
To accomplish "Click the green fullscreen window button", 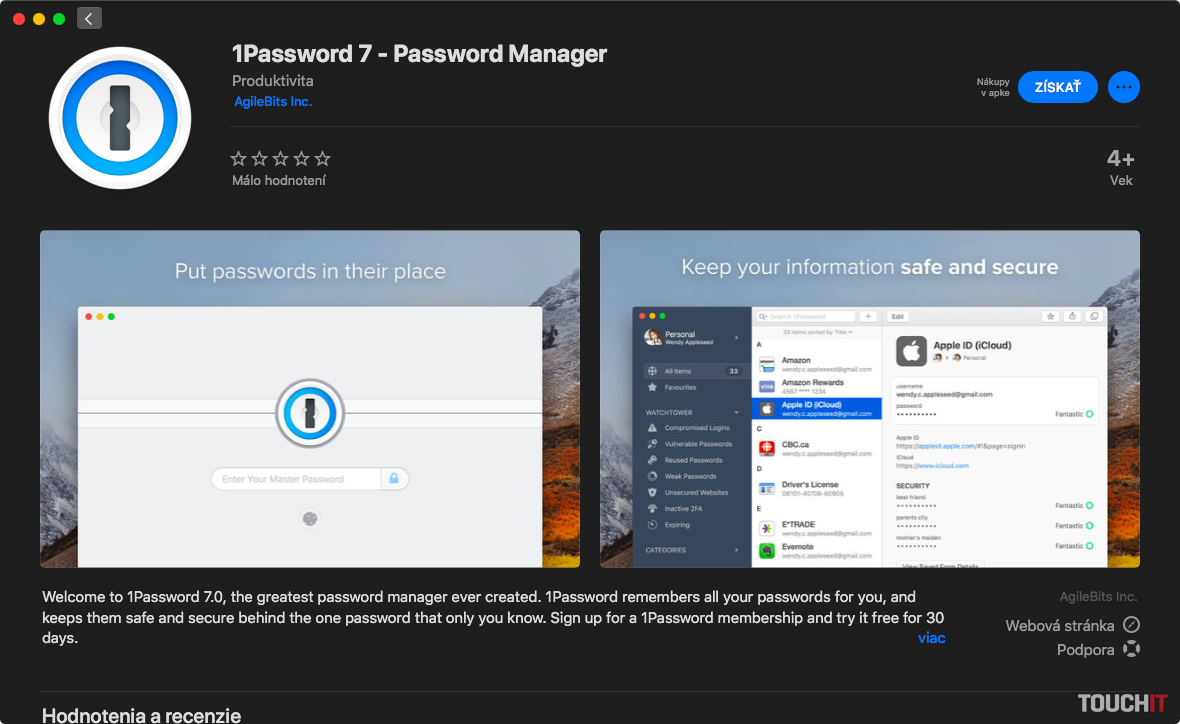I will pos(59,19).
